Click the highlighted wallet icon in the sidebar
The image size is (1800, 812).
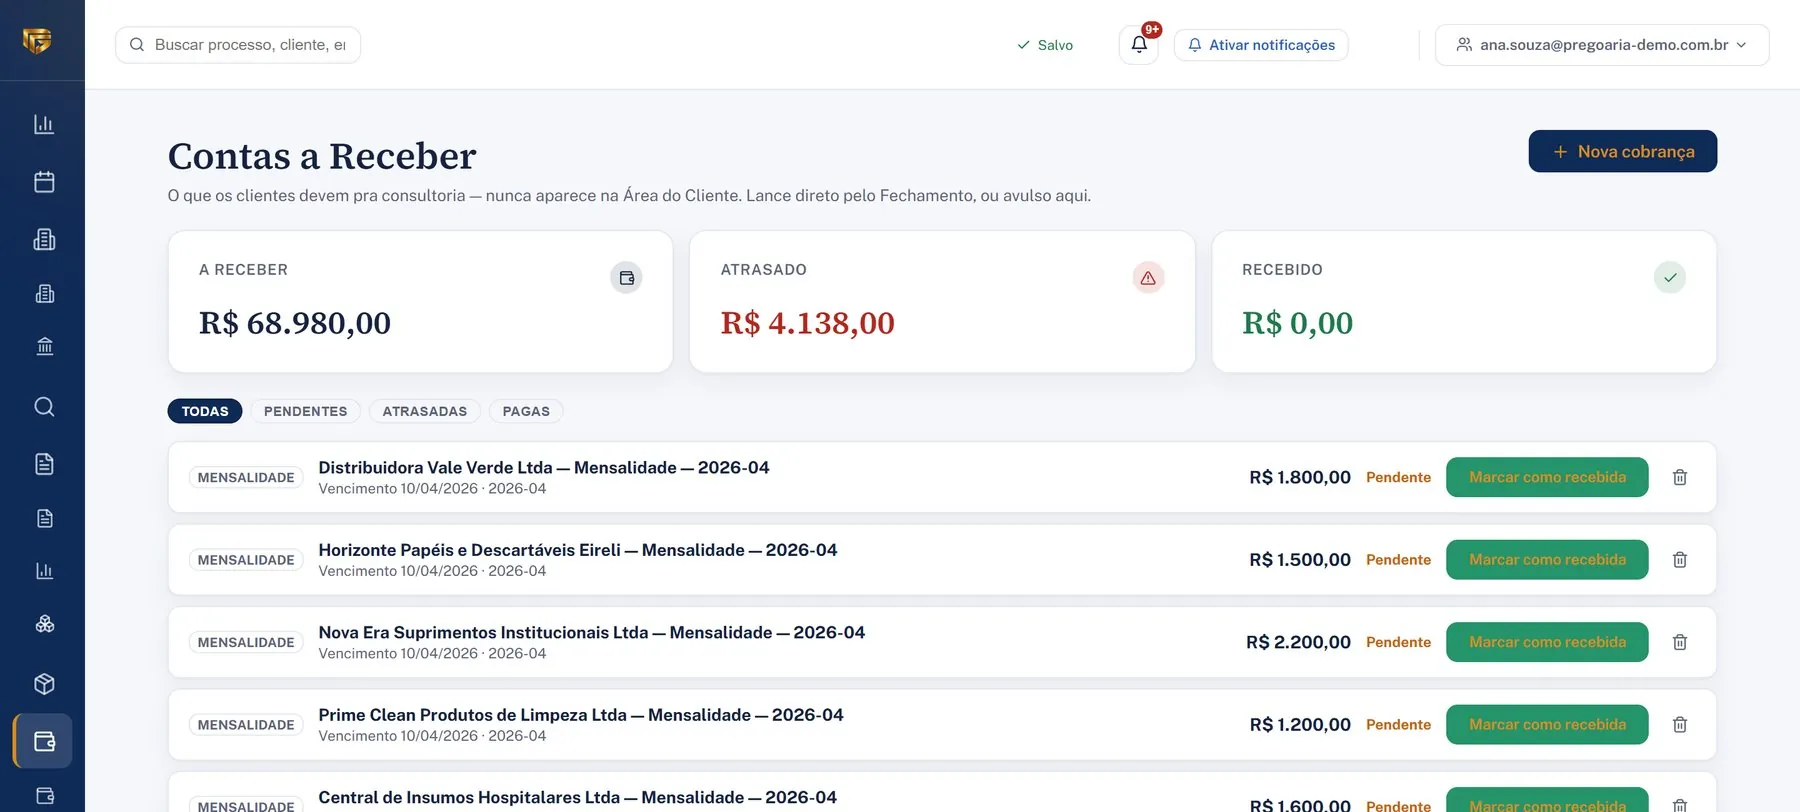click(43, 741)
